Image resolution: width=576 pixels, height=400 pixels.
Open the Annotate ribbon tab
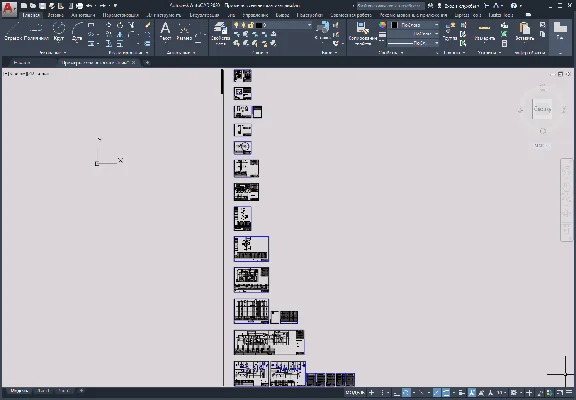pyautogui.click(x=83, y=15)
